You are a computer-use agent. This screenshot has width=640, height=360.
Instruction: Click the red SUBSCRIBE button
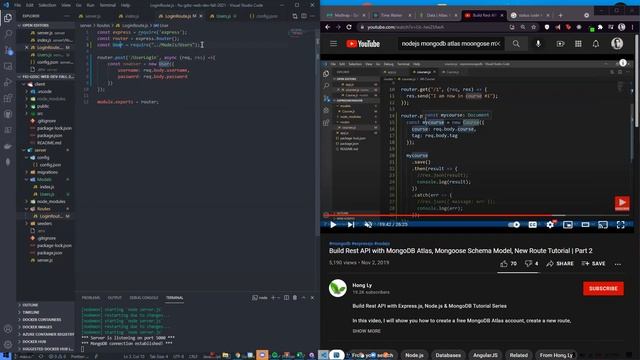[603, 289]
